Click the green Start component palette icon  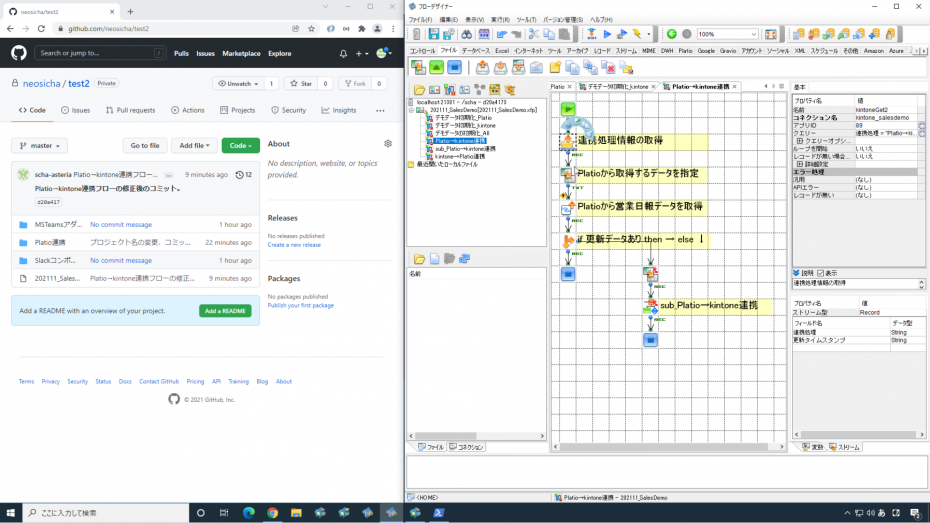(437, 68)
